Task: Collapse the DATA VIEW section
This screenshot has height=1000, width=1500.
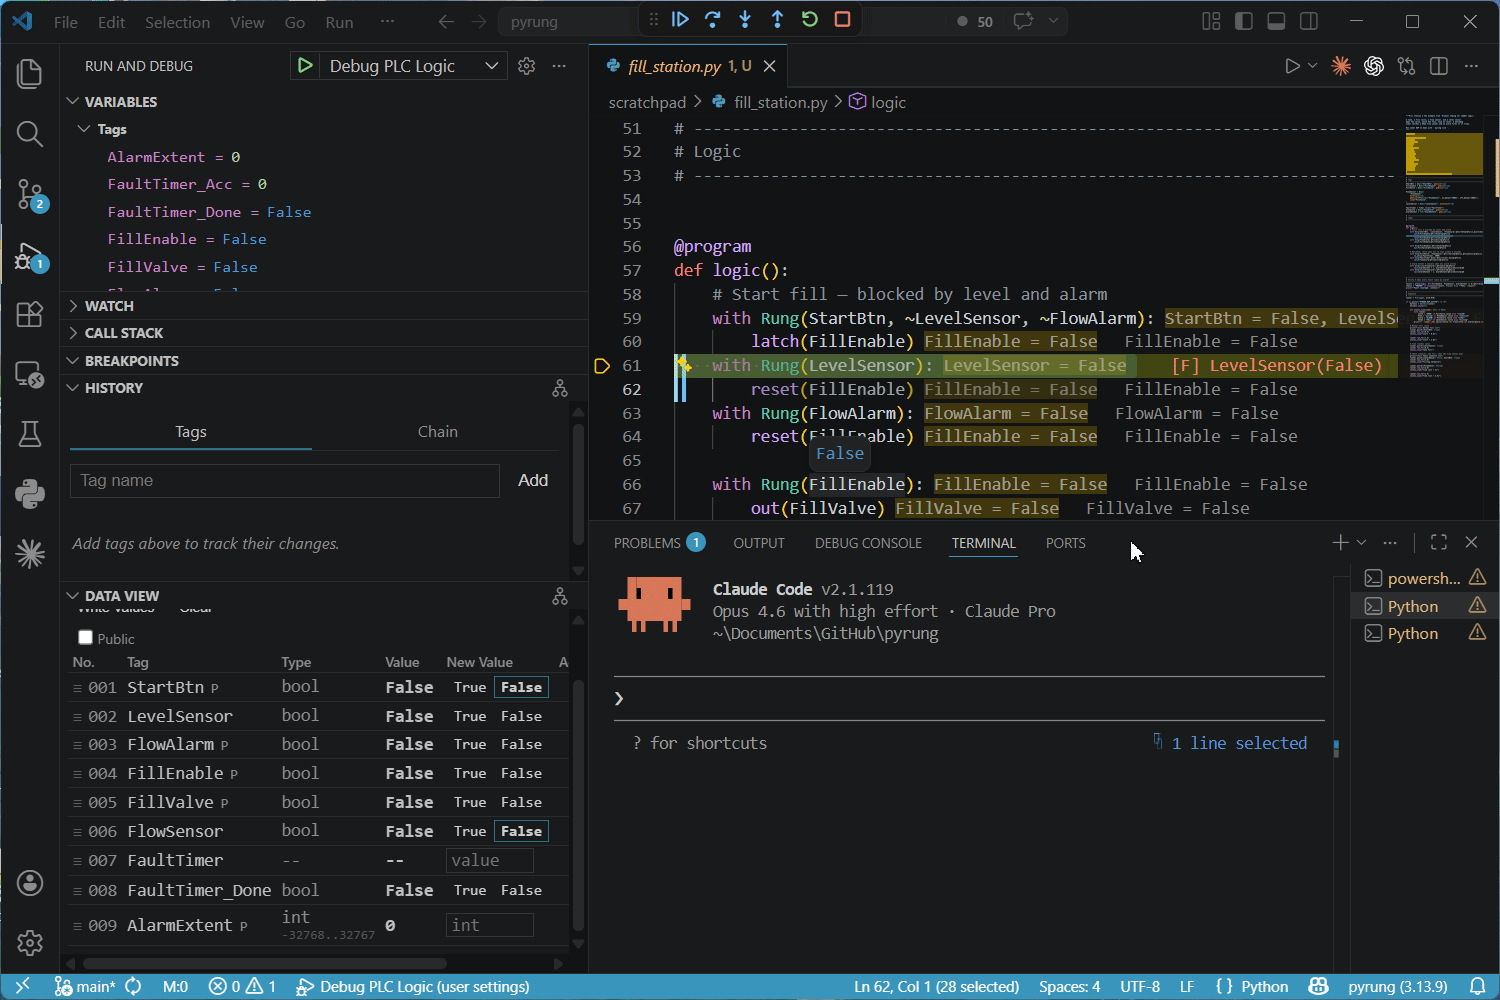Action: point(72,596)
